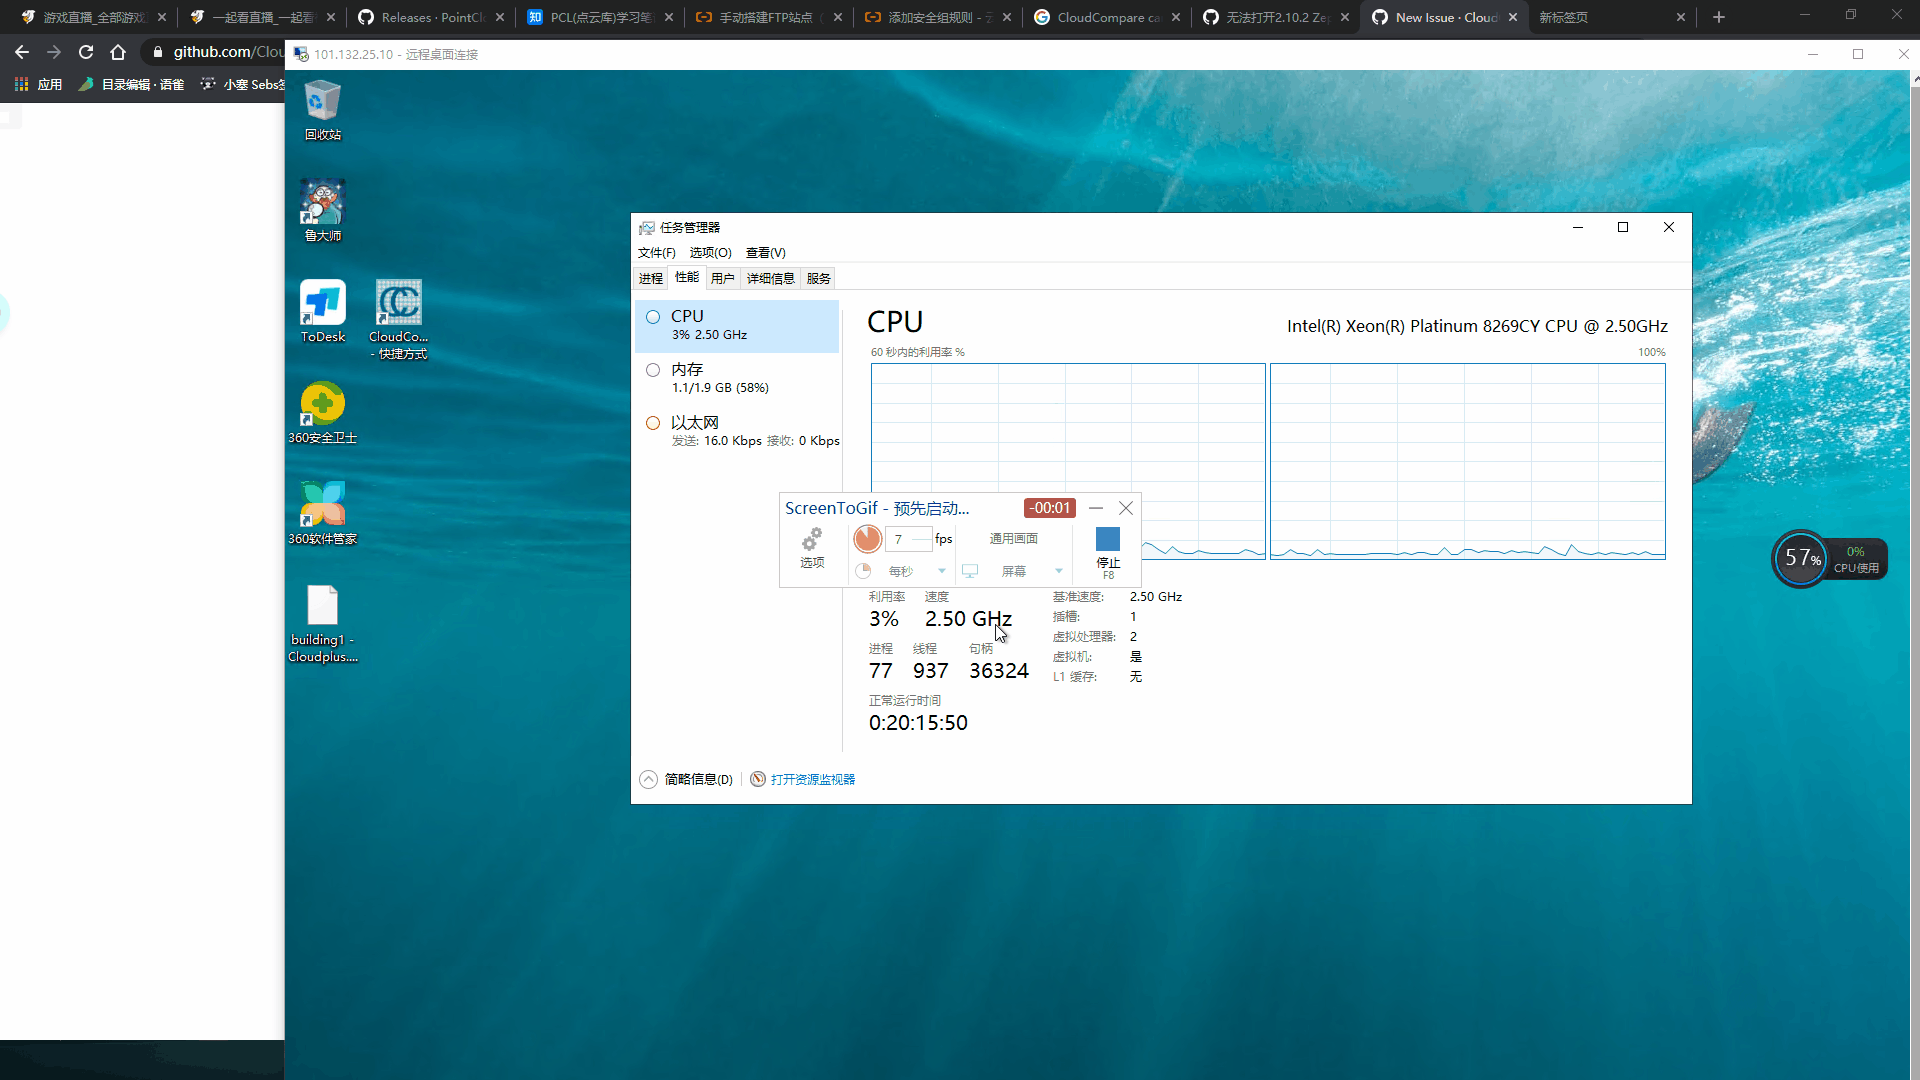The height and width of the screenshot is (1080, 1920).
Task: Click the 目录编辑·语雀 bookmark
Action: click(x=132, y=85)
